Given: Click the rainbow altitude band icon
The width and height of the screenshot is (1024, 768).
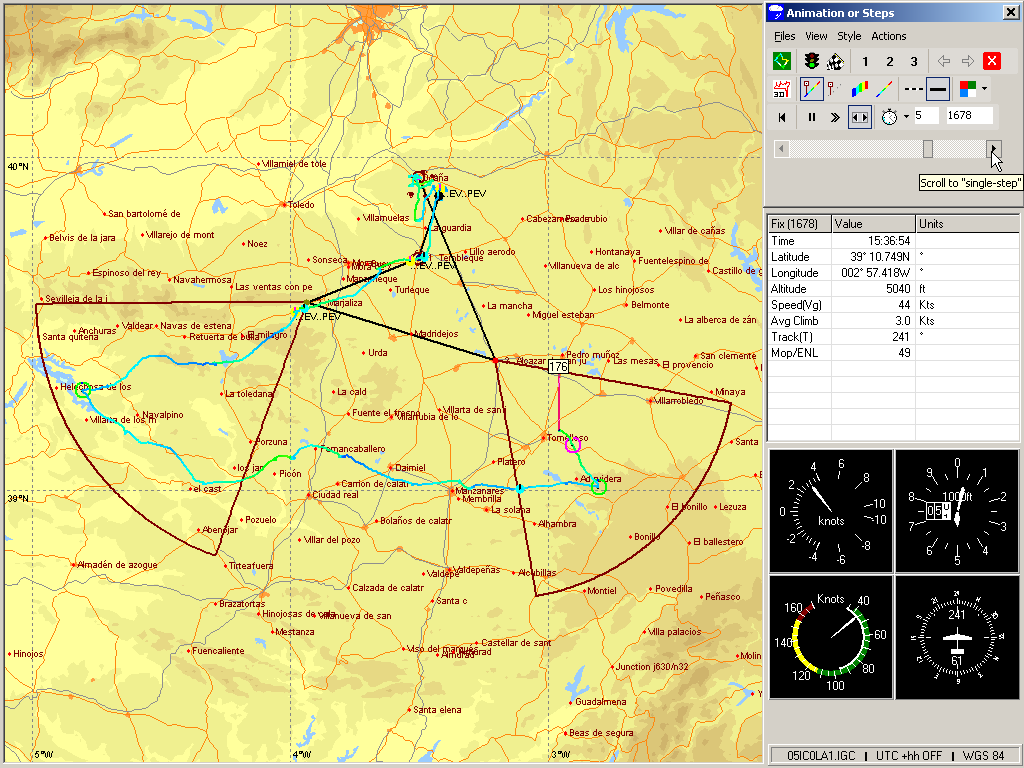Looking at the screenshot, I should (x=858, y=89).
